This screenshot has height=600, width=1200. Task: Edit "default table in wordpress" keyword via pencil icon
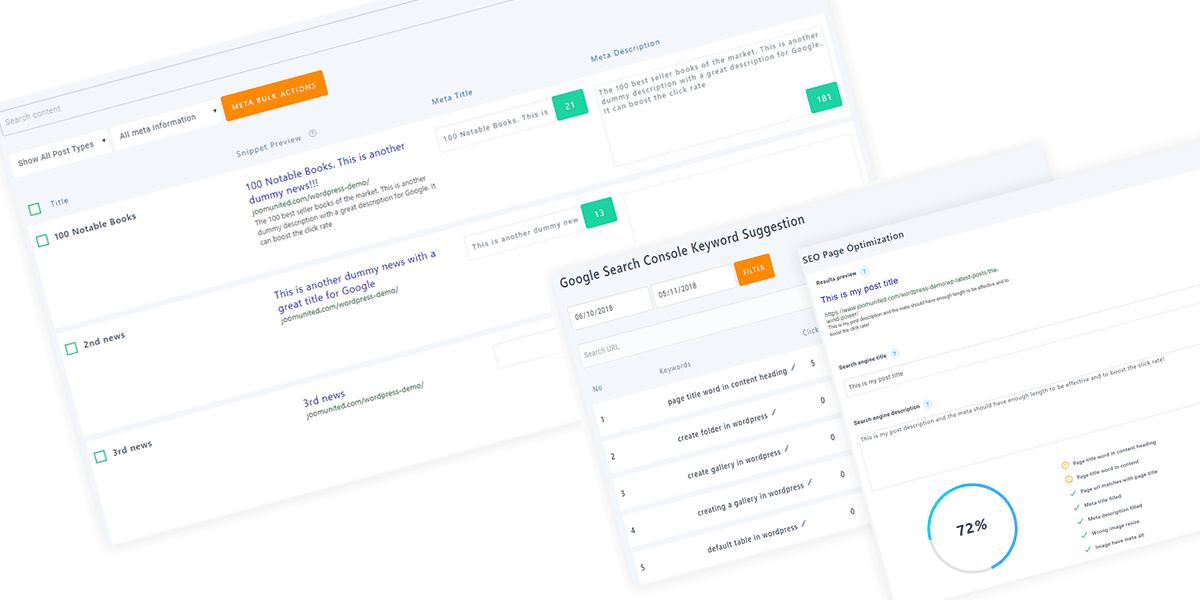click(x=804, y=523)
